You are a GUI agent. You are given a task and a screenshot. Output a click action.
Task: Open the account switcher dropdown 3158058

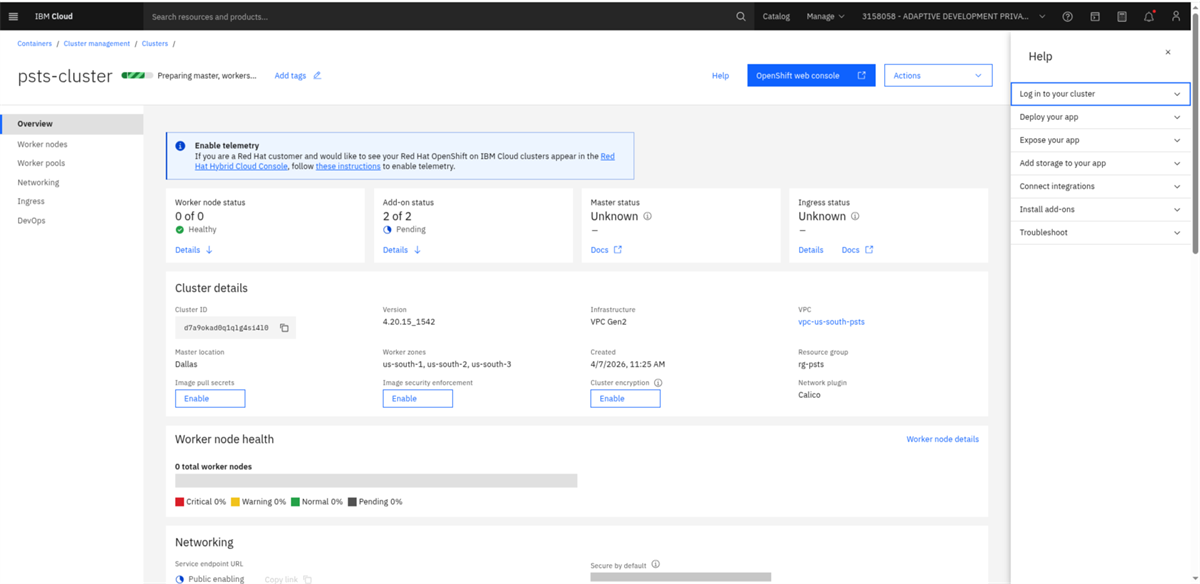pos(953,16)
